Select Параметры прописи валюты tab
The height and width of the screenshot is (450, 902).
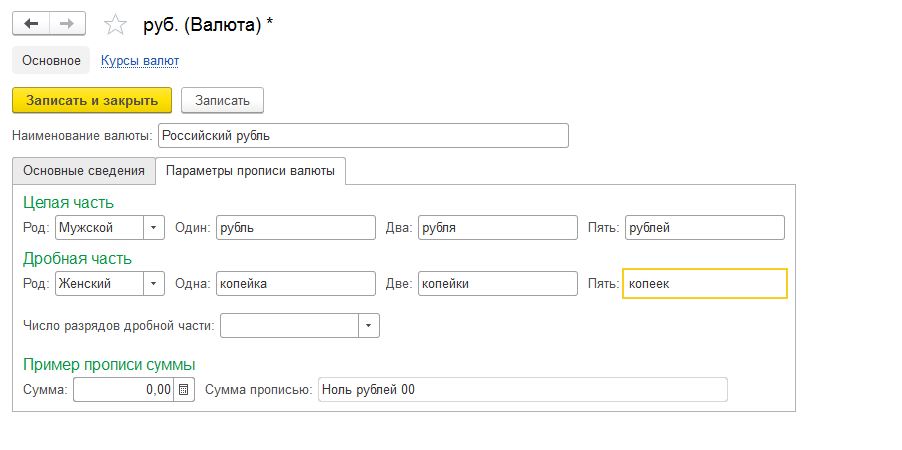[x=250, y=171]
